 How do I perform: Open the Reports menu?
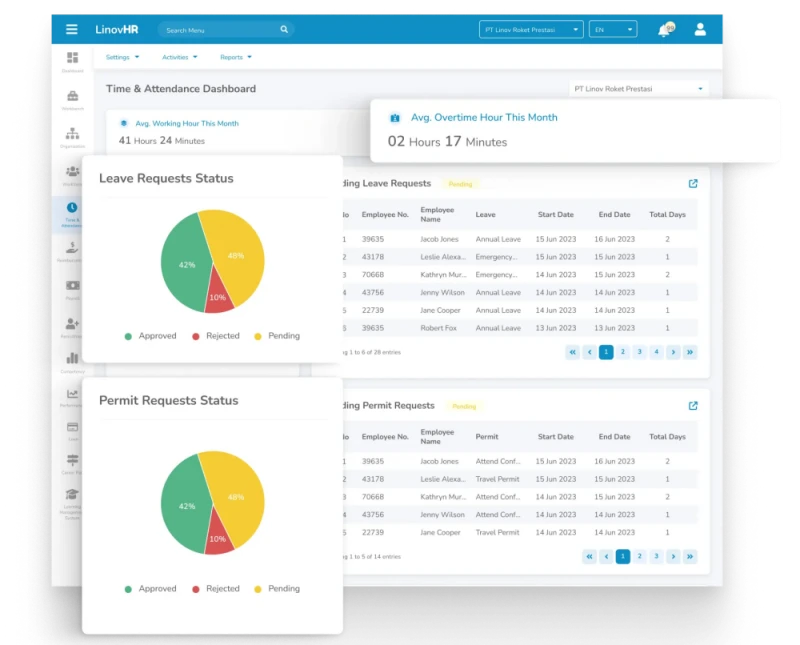pos(235,57)
